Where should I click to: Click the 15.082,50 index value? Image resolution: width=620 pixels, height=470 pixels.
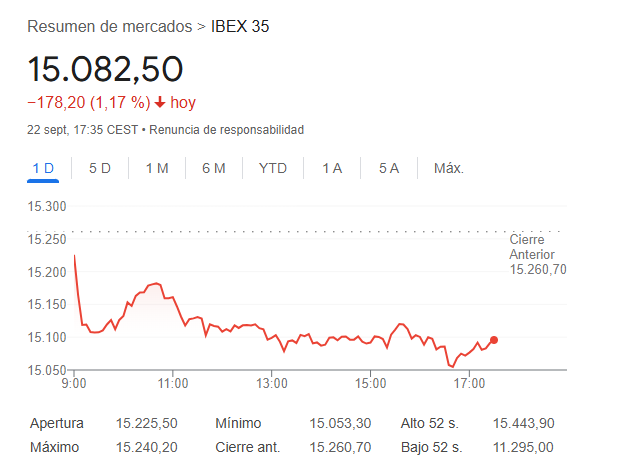[105, 70]
